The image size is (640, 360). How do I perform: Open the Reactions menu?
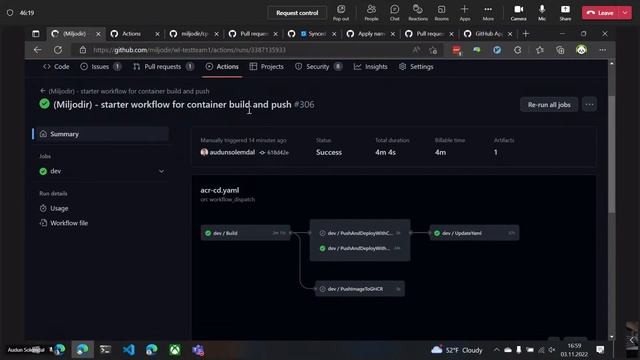click(x=418, y=13)
